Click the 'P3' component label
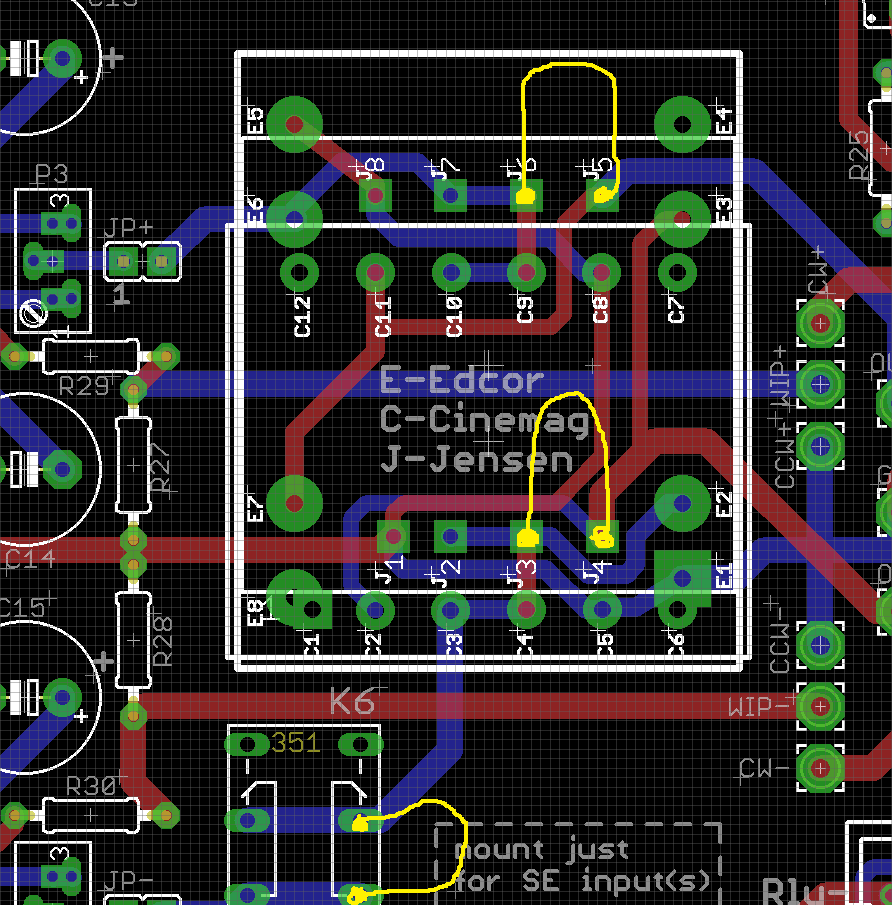This screenshot has height=905, width=892. pos(51,174)
